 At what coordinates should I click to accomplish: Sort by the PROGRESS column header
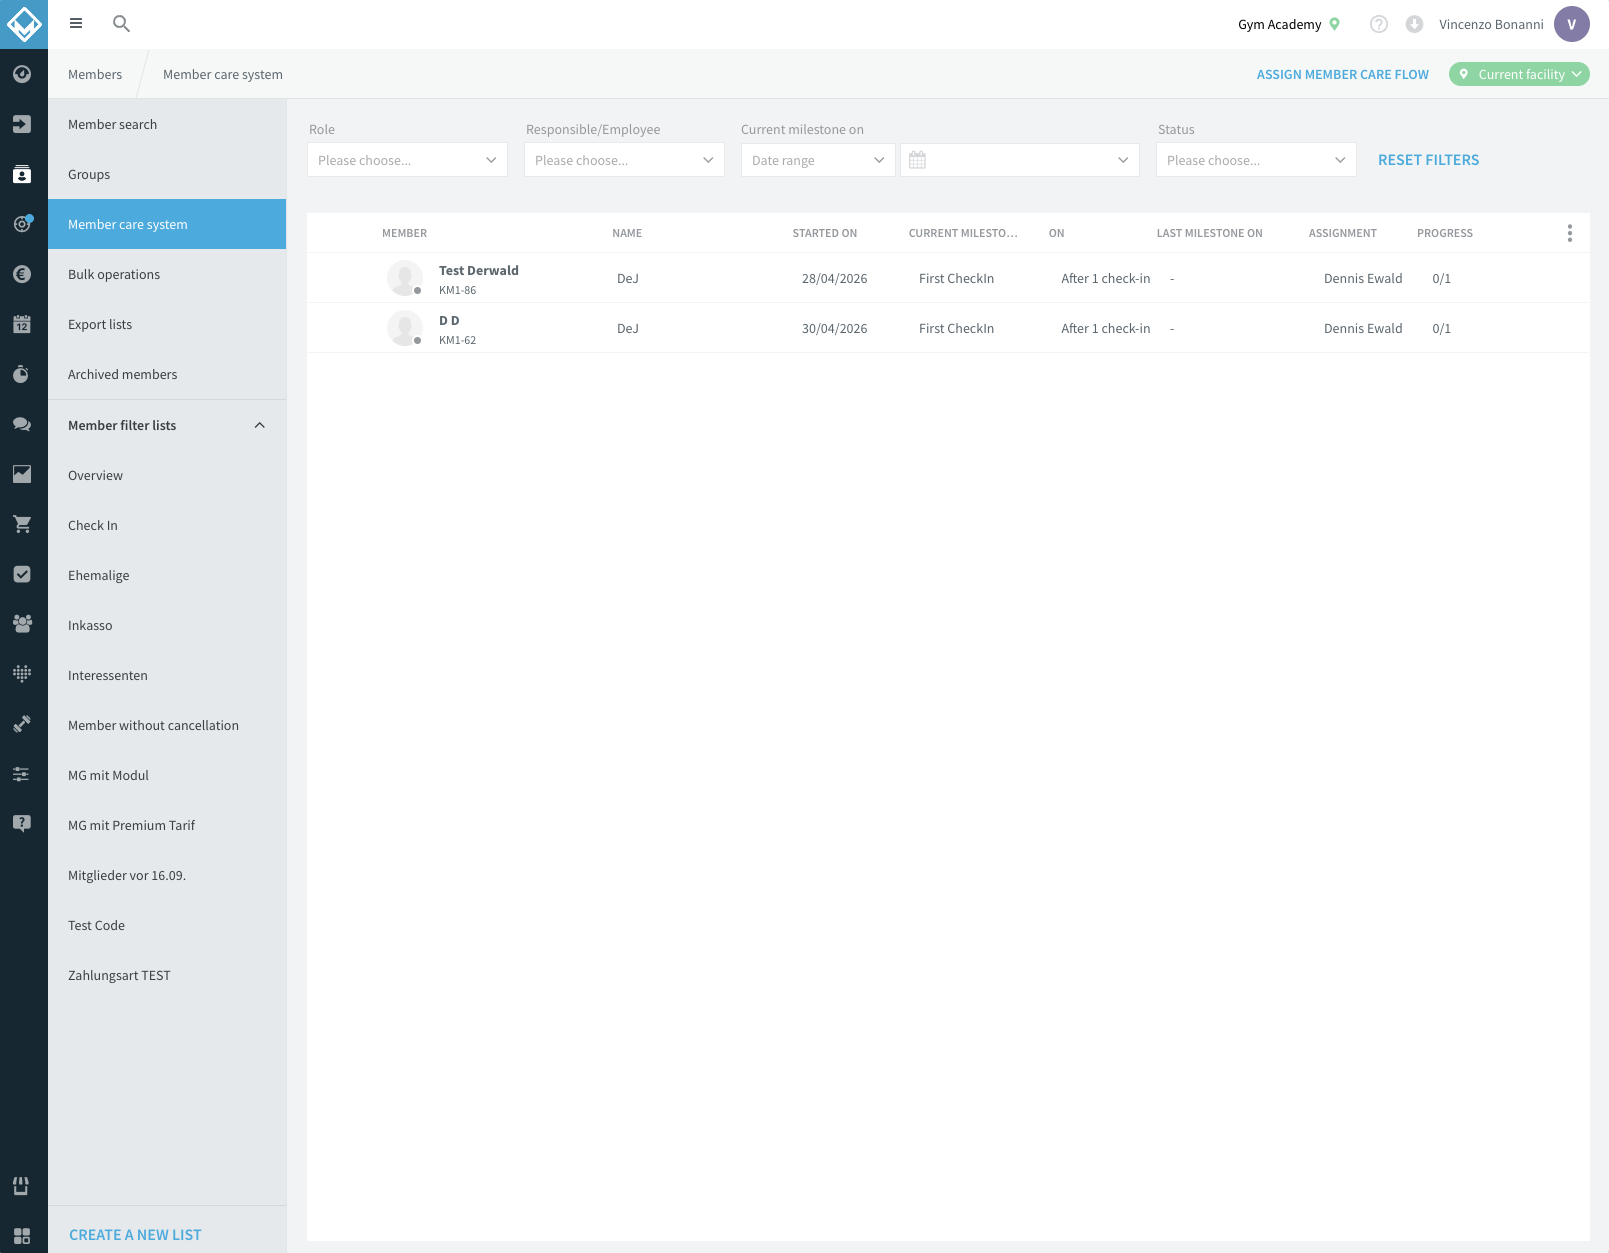click(1445, 233)
